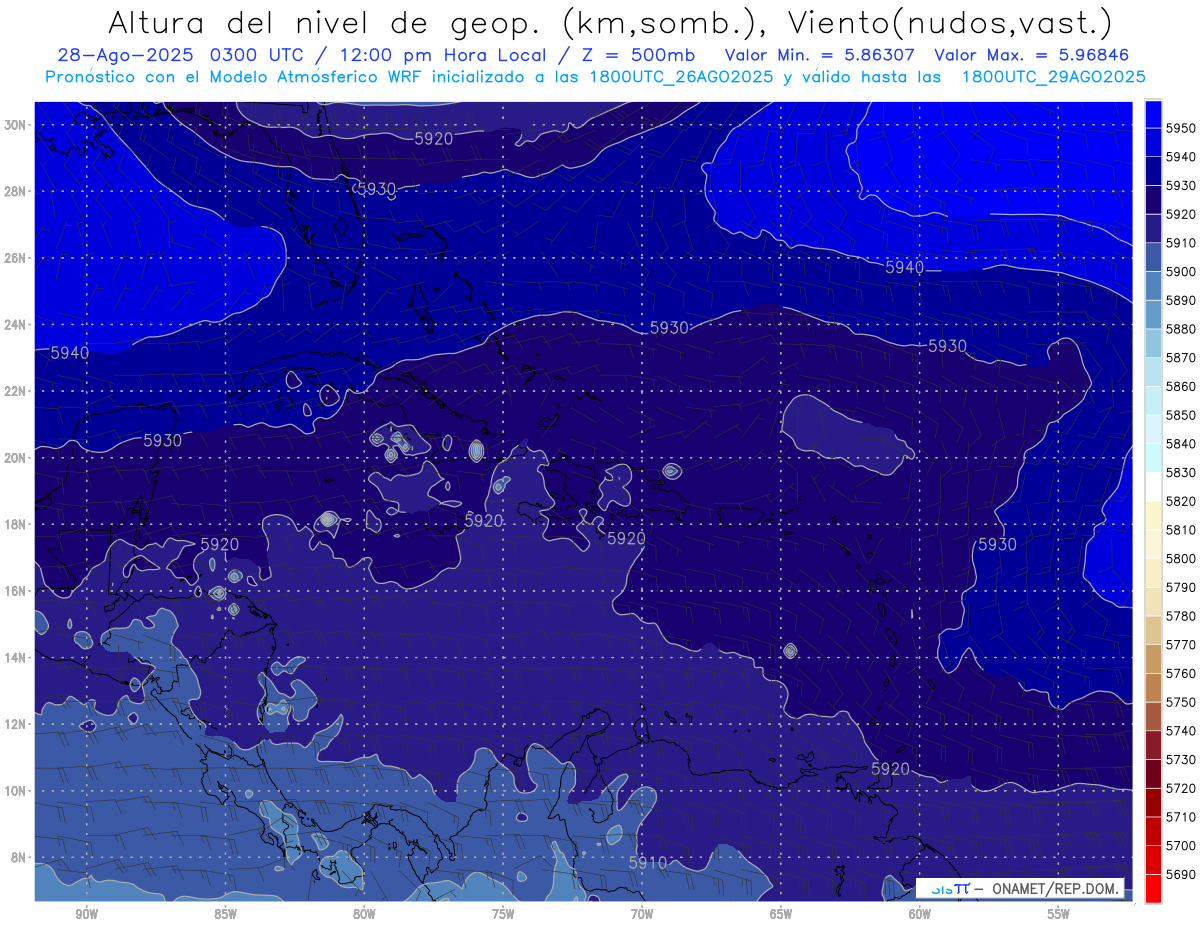This screenshot has height=927, width=1200.
Task: Click the 'Z = 500mb' level text
Action: tap(636, 55)
